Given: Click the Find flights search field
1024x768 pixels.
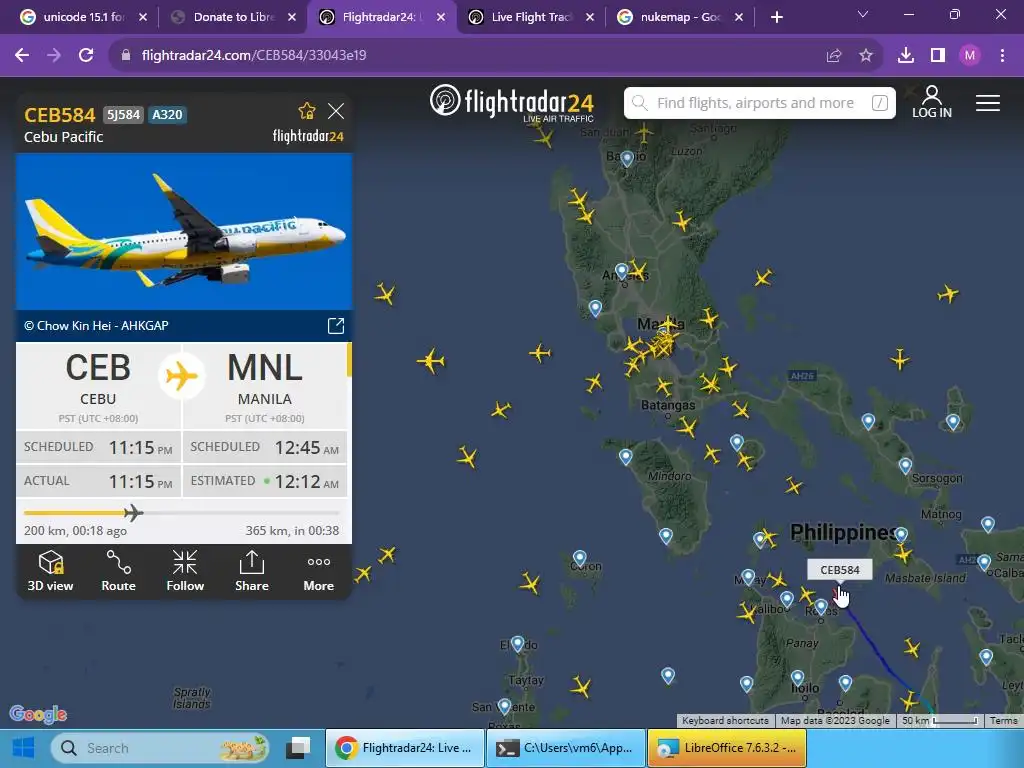Looking at the screenshot, I should click(760, 103).
